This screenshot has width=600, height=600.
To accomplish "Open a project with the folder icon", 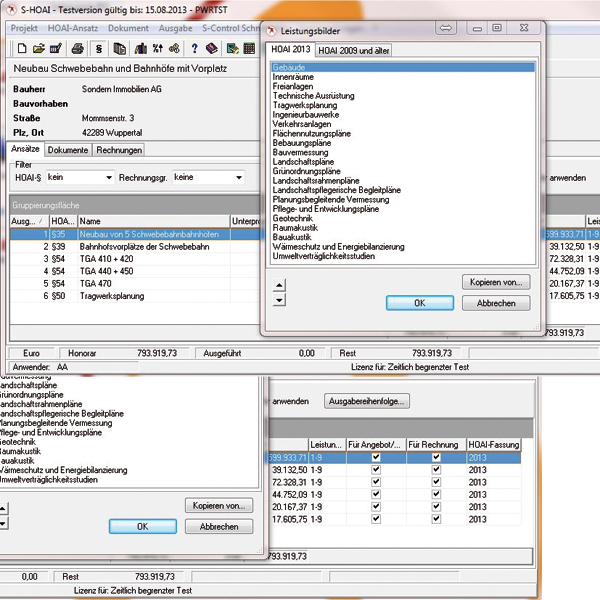I will (x=38, y=48).
